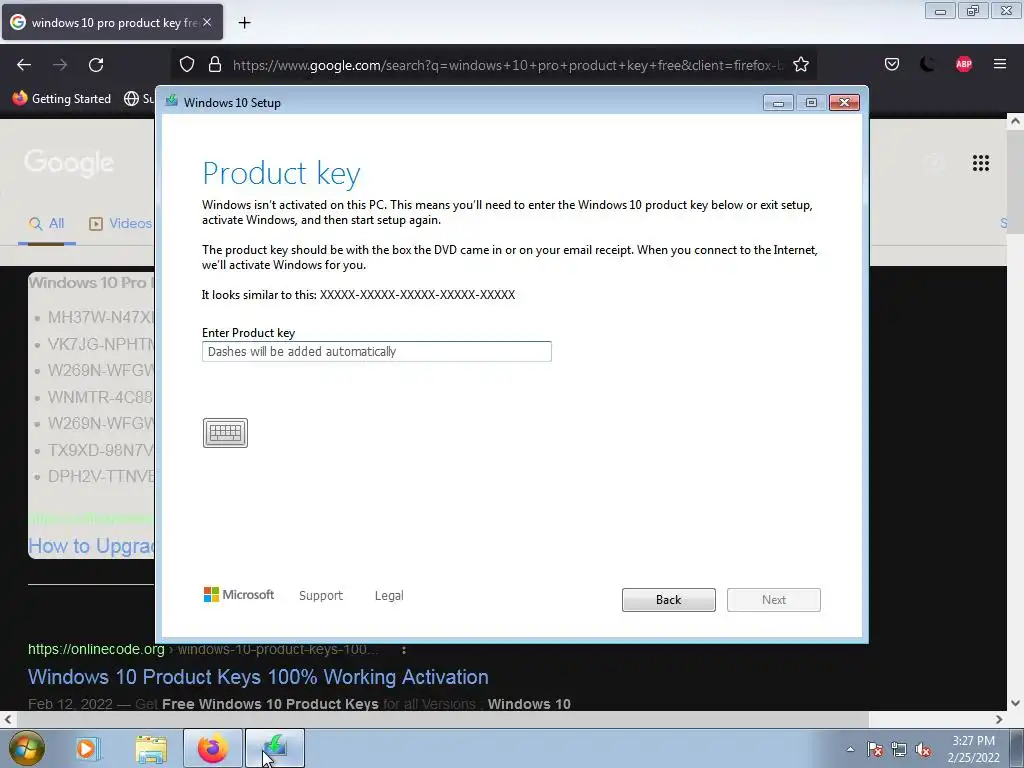Open network status tray icon

tap(899, 749)
